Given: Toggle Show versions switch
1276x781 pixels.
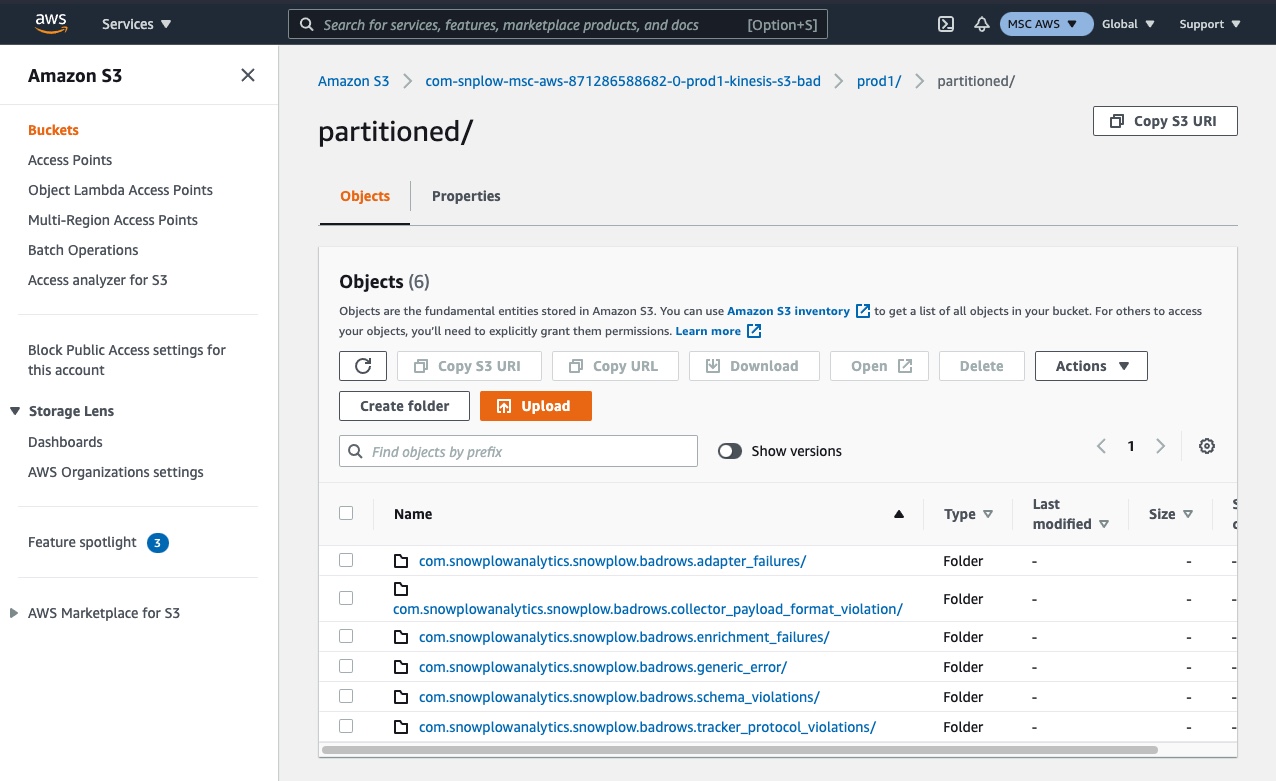Looking at the screenshot, I should click(730, 451).
